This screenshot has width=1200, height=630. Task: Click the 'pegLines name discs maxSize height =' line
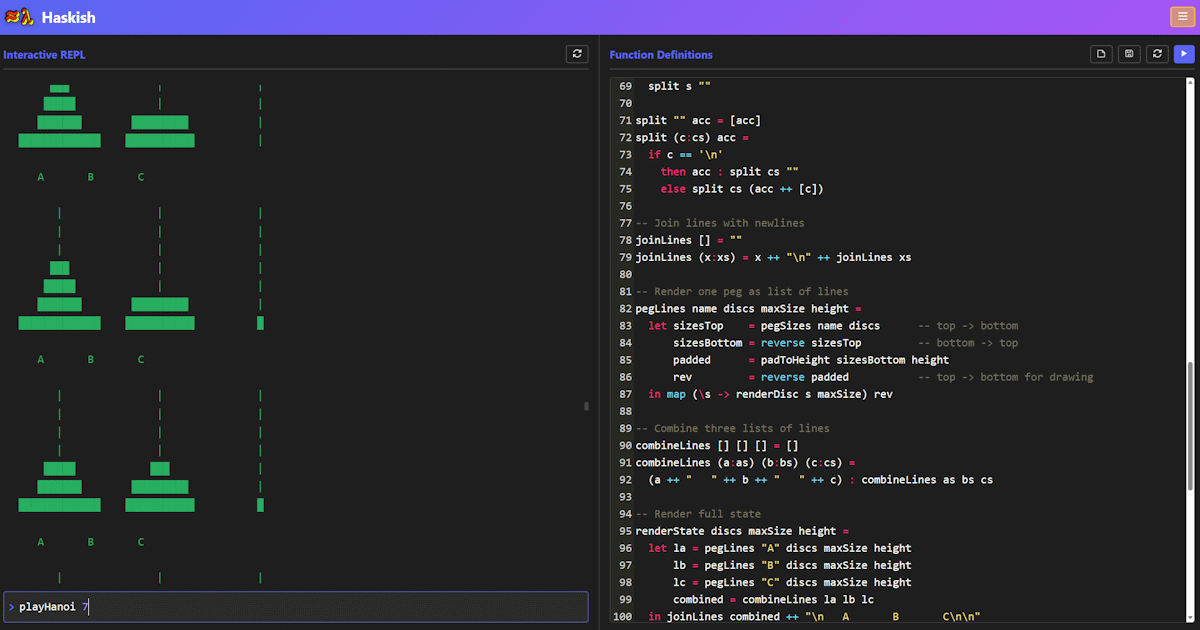[748, 308]
